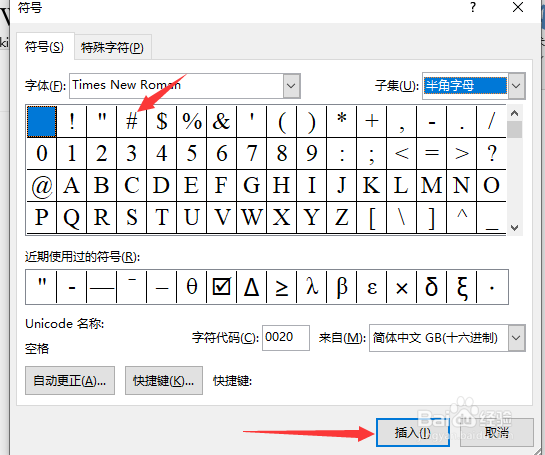The width and height of the screenshot is (545, 455).
Task: Pick the recently used multiplication × symbol
Action: click(x=401, y=287)
